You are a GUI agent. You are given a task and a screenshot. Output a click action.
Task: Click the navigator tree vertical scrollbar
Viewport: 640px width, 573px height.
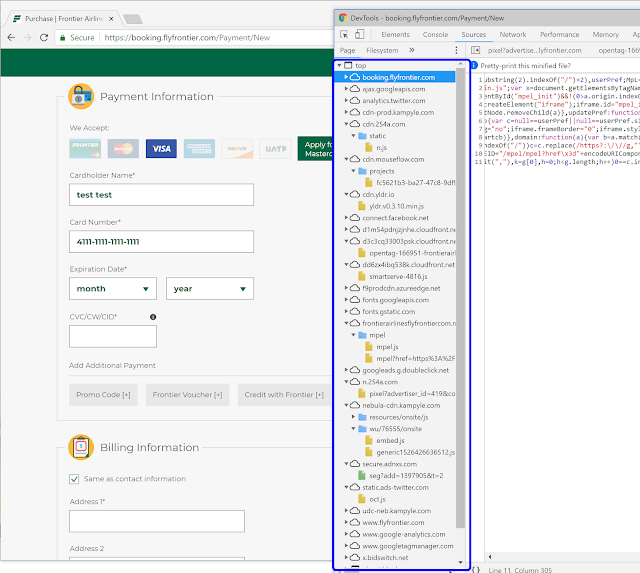click(x=460, y=297)
